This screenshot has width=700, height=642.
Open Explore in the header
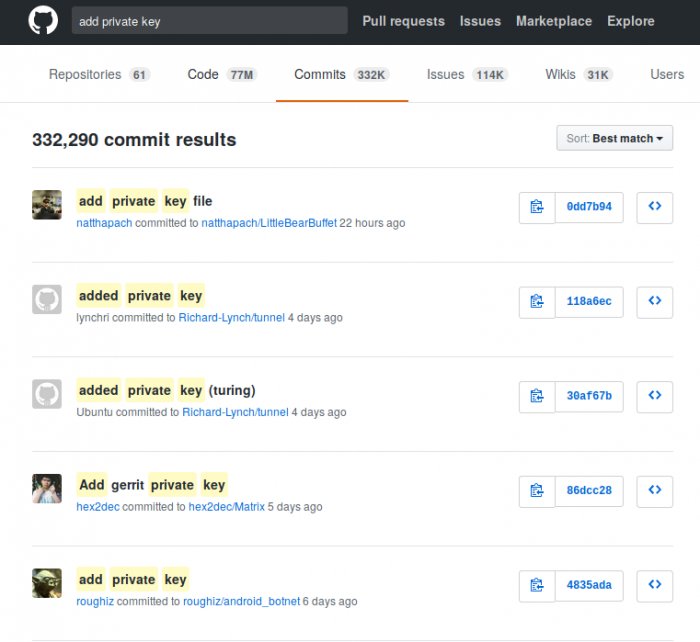click(631, 21)
